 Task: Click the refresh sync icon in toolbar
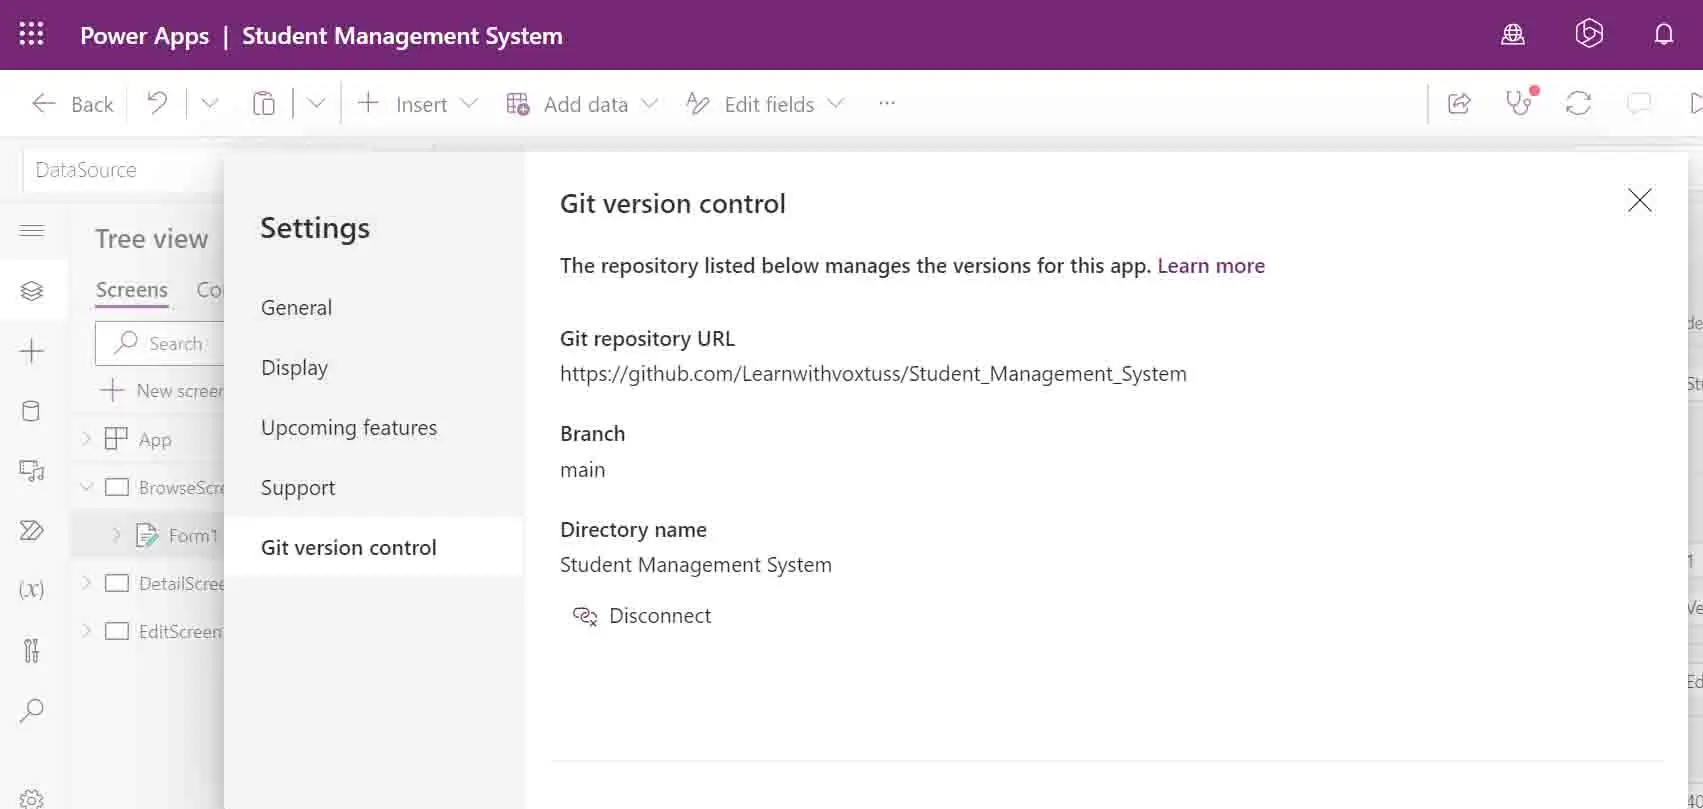tap(1578, 103)
